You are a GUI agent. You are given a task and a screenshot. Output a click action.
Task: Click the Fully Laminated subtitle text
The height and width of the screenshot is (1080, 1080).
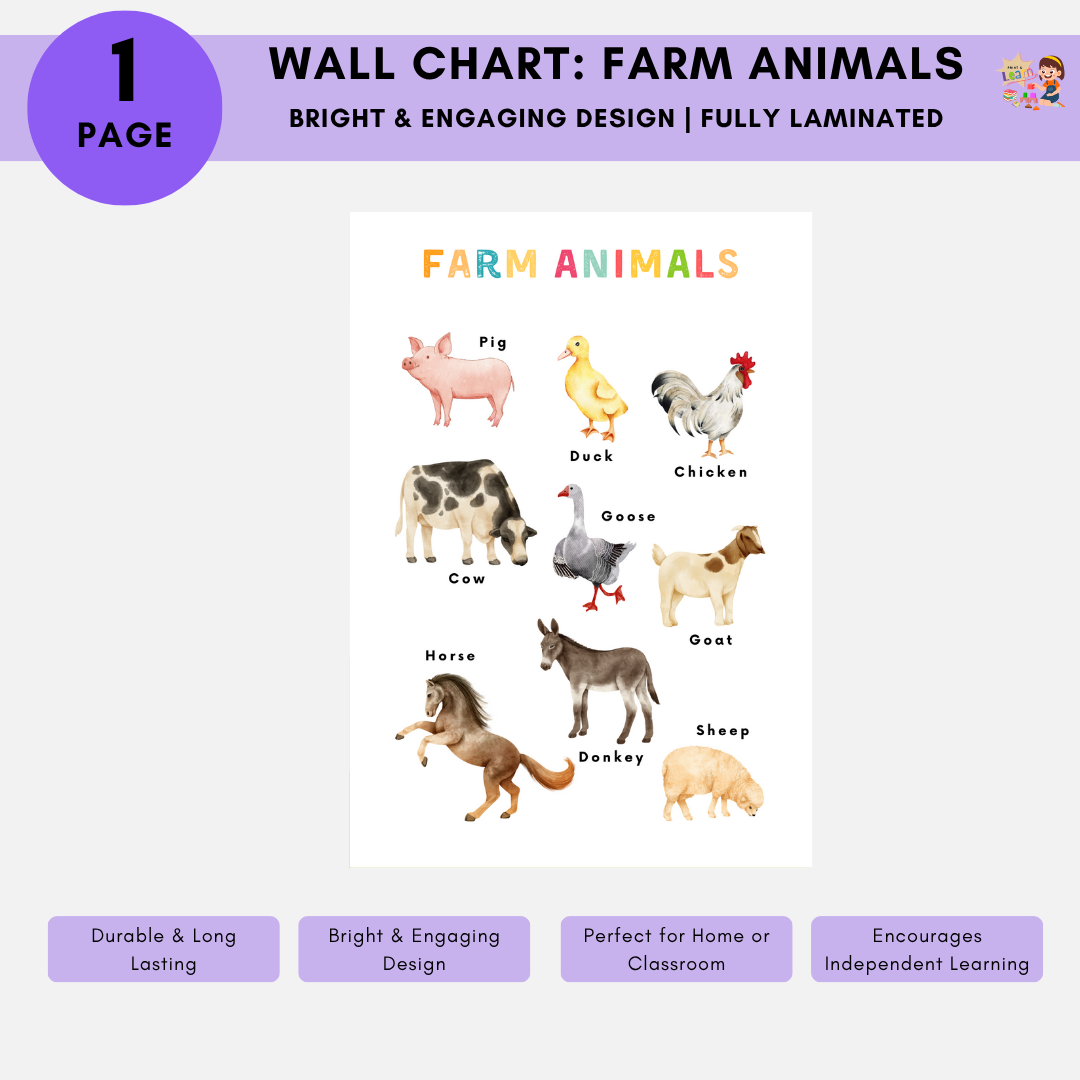click(x=821, y=118)
